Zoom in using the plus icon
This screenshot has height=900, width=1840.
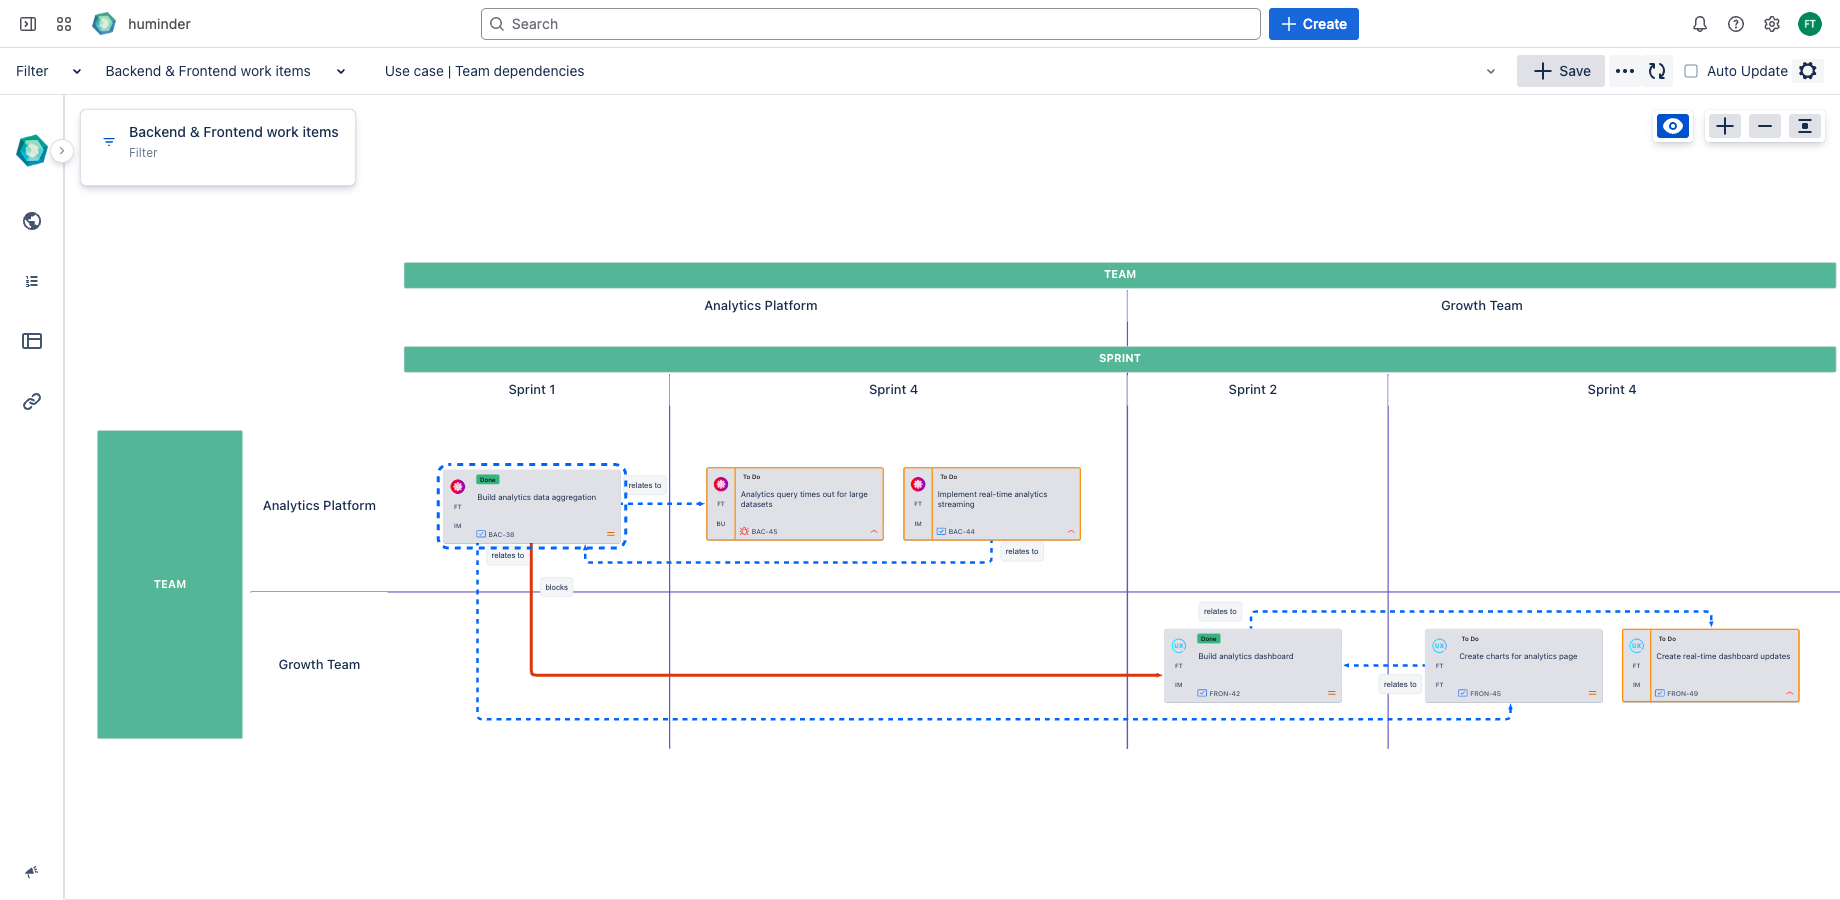tap(1724, 126)
